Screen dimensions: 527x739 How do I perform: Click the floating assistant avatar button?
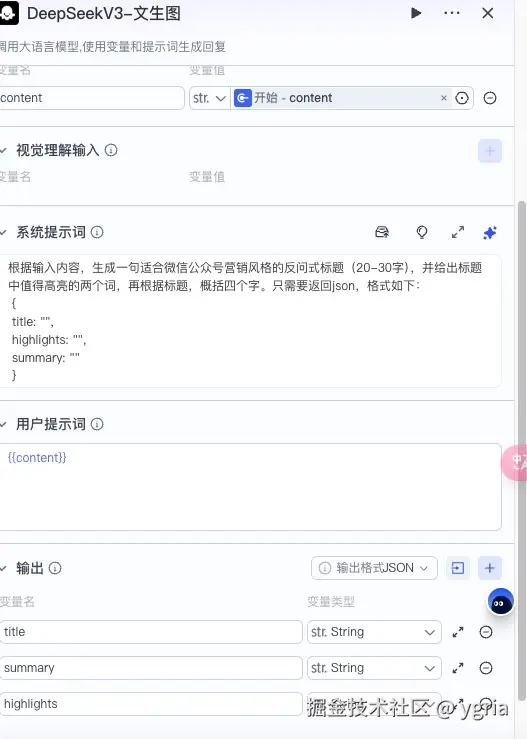click(501, 602)
